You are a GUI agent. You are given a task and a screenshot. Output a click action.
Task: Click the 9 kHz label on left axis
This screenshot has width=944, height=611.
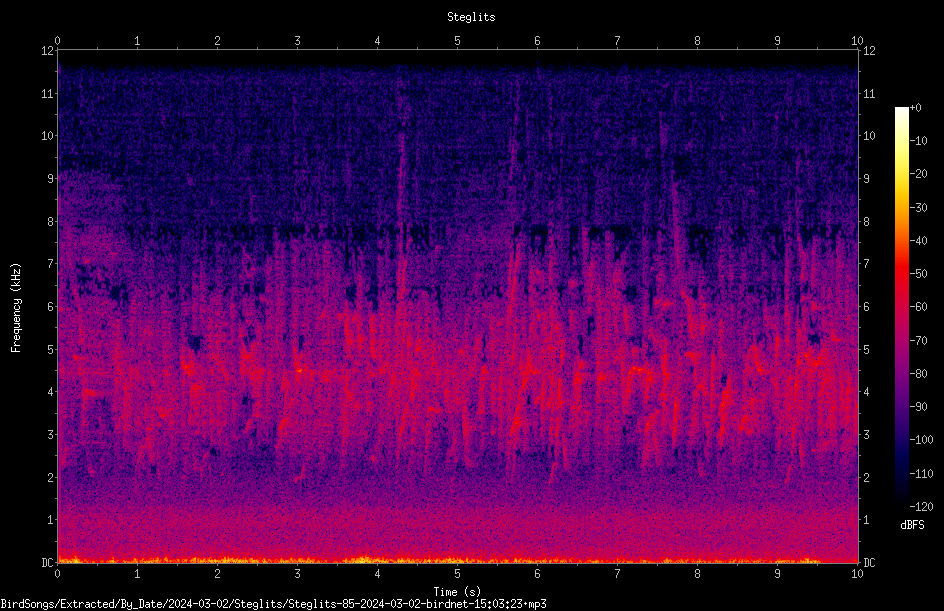point(51,178)
